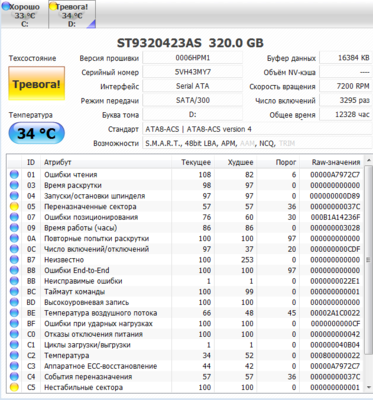Click blue status icon of Таймаут команды row

click(x=14, y=292)
